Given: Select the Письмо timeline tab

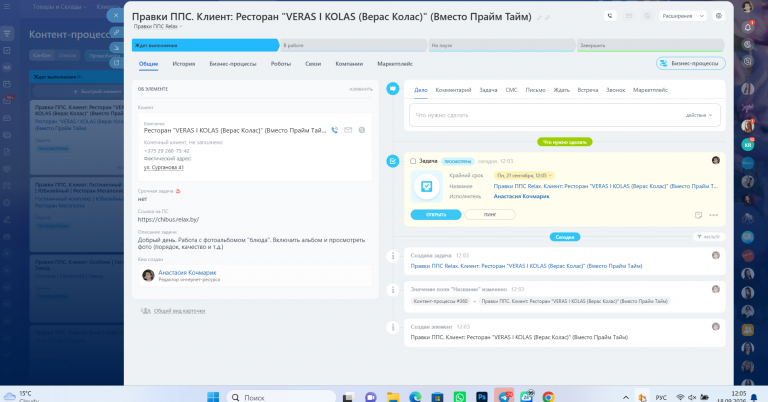Looking at the screenshot, I should [535, 90].
